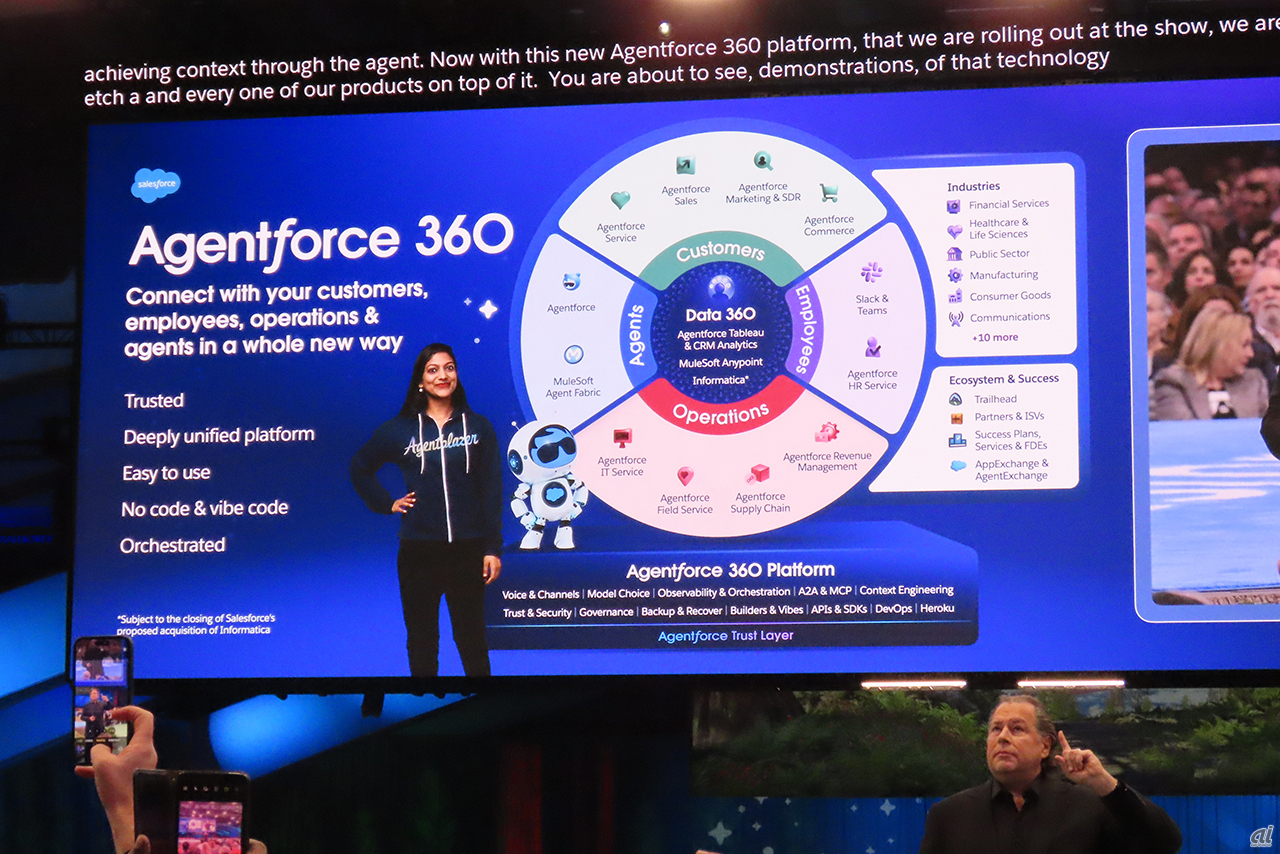
Task: Click the "+10 more" industries text
Action: (x=995, y=338)
